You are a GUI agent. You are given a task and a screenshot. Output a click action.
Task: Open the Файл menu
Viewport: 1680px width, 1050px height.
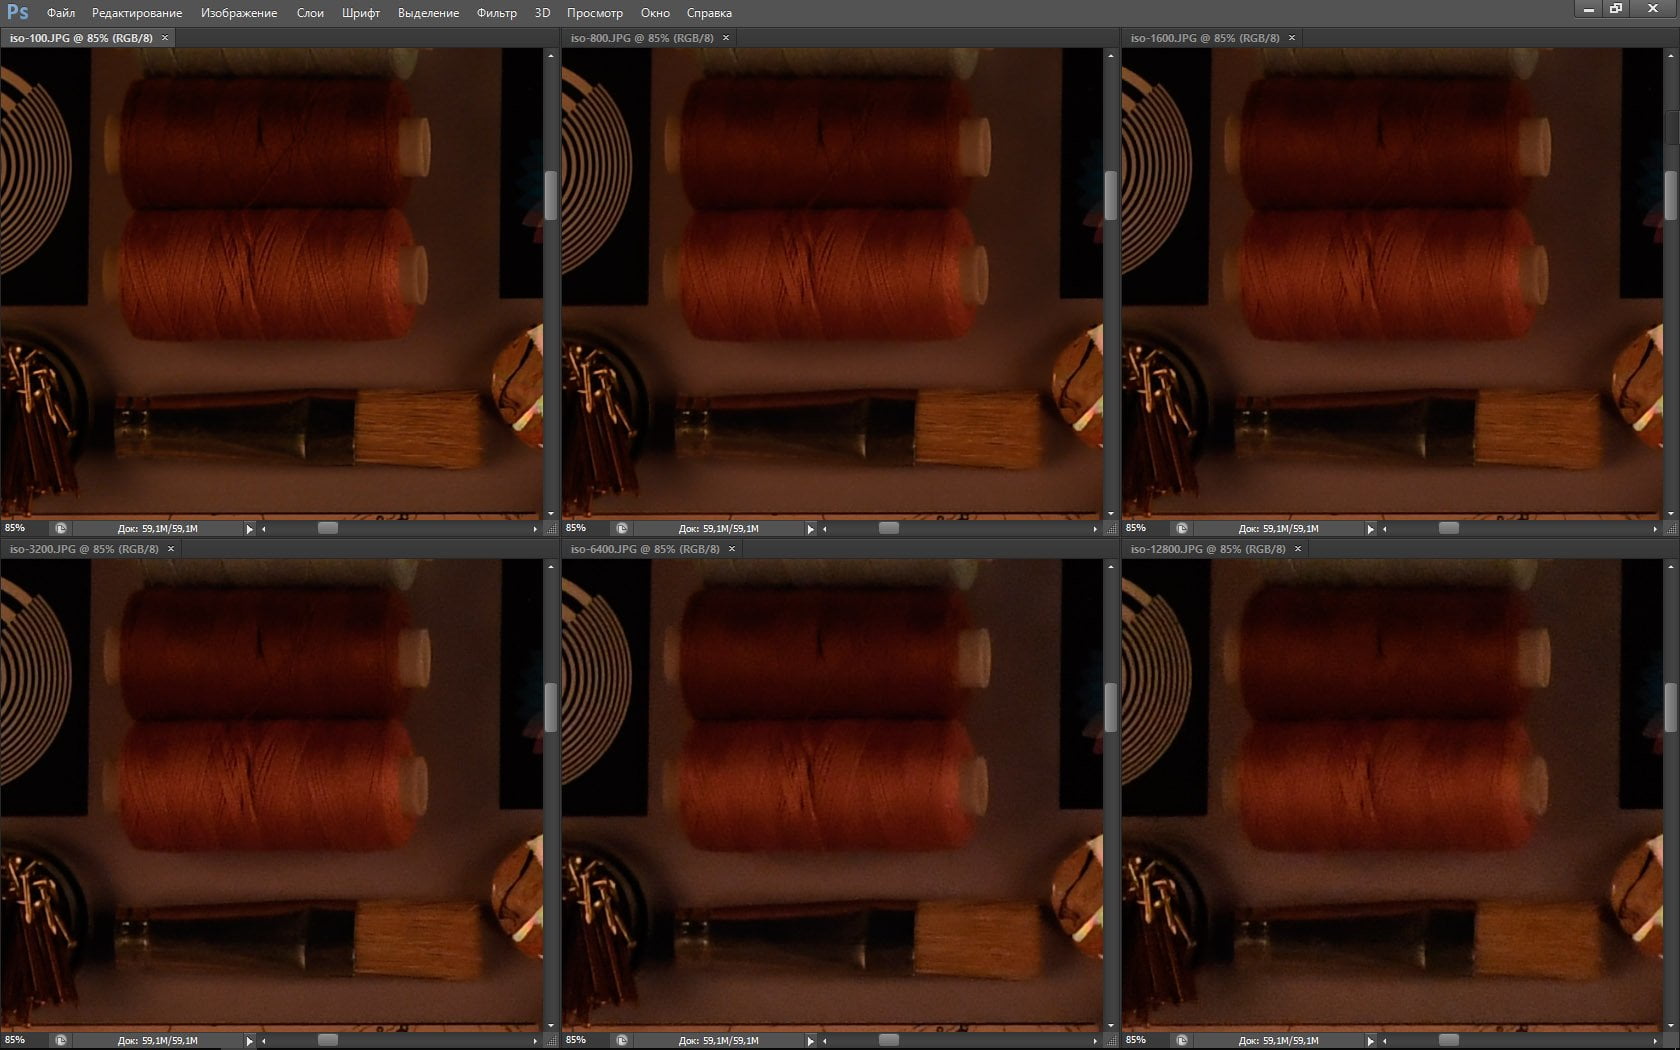60,13
